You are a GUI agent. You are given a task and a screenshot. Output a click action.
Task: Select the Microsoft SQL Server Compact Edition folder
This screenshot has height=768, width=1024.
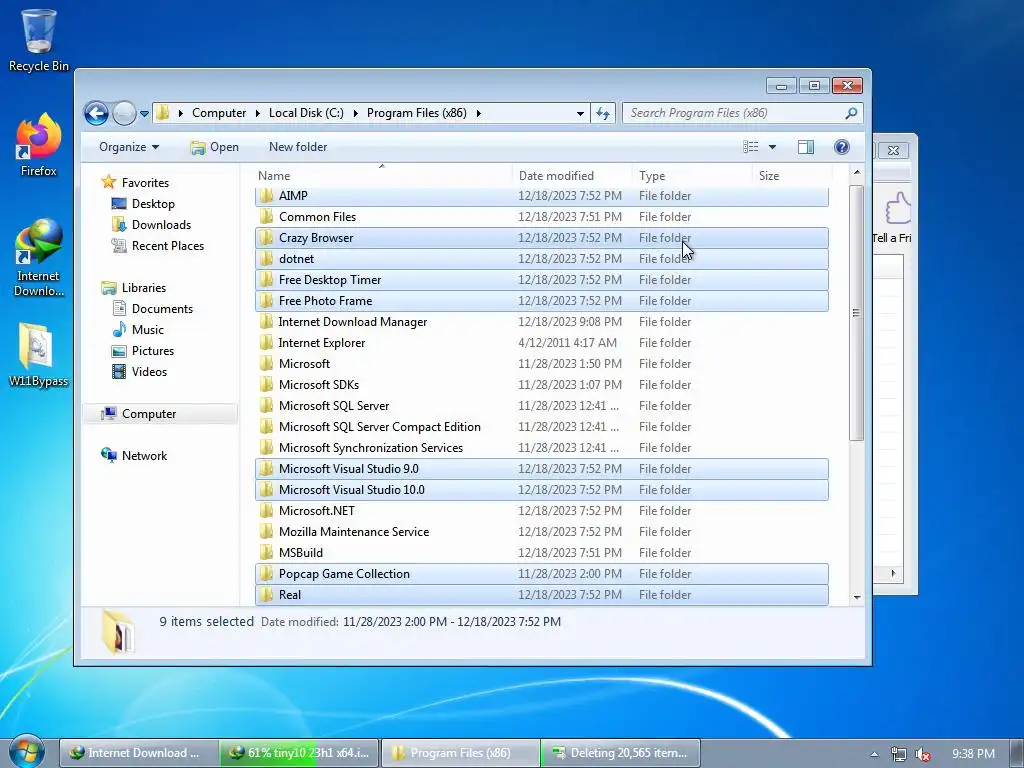(x=541, y=426)
